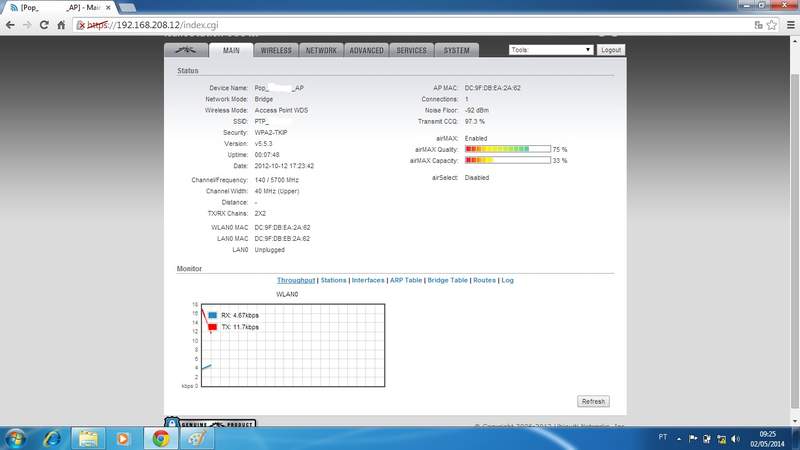Click the Noise Floor value -92 dBm

pos(477,110)
